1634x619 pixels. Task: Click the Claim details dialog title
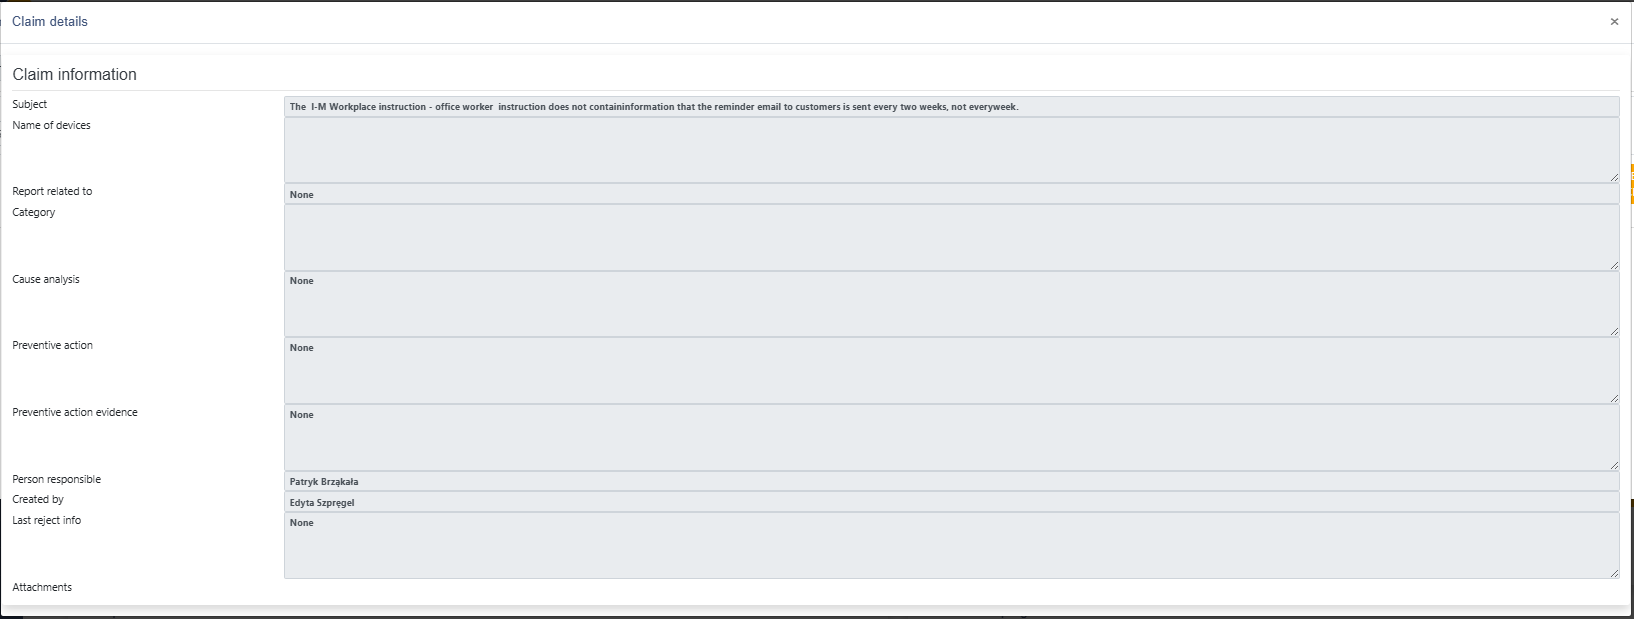click(x=50, y=21)
